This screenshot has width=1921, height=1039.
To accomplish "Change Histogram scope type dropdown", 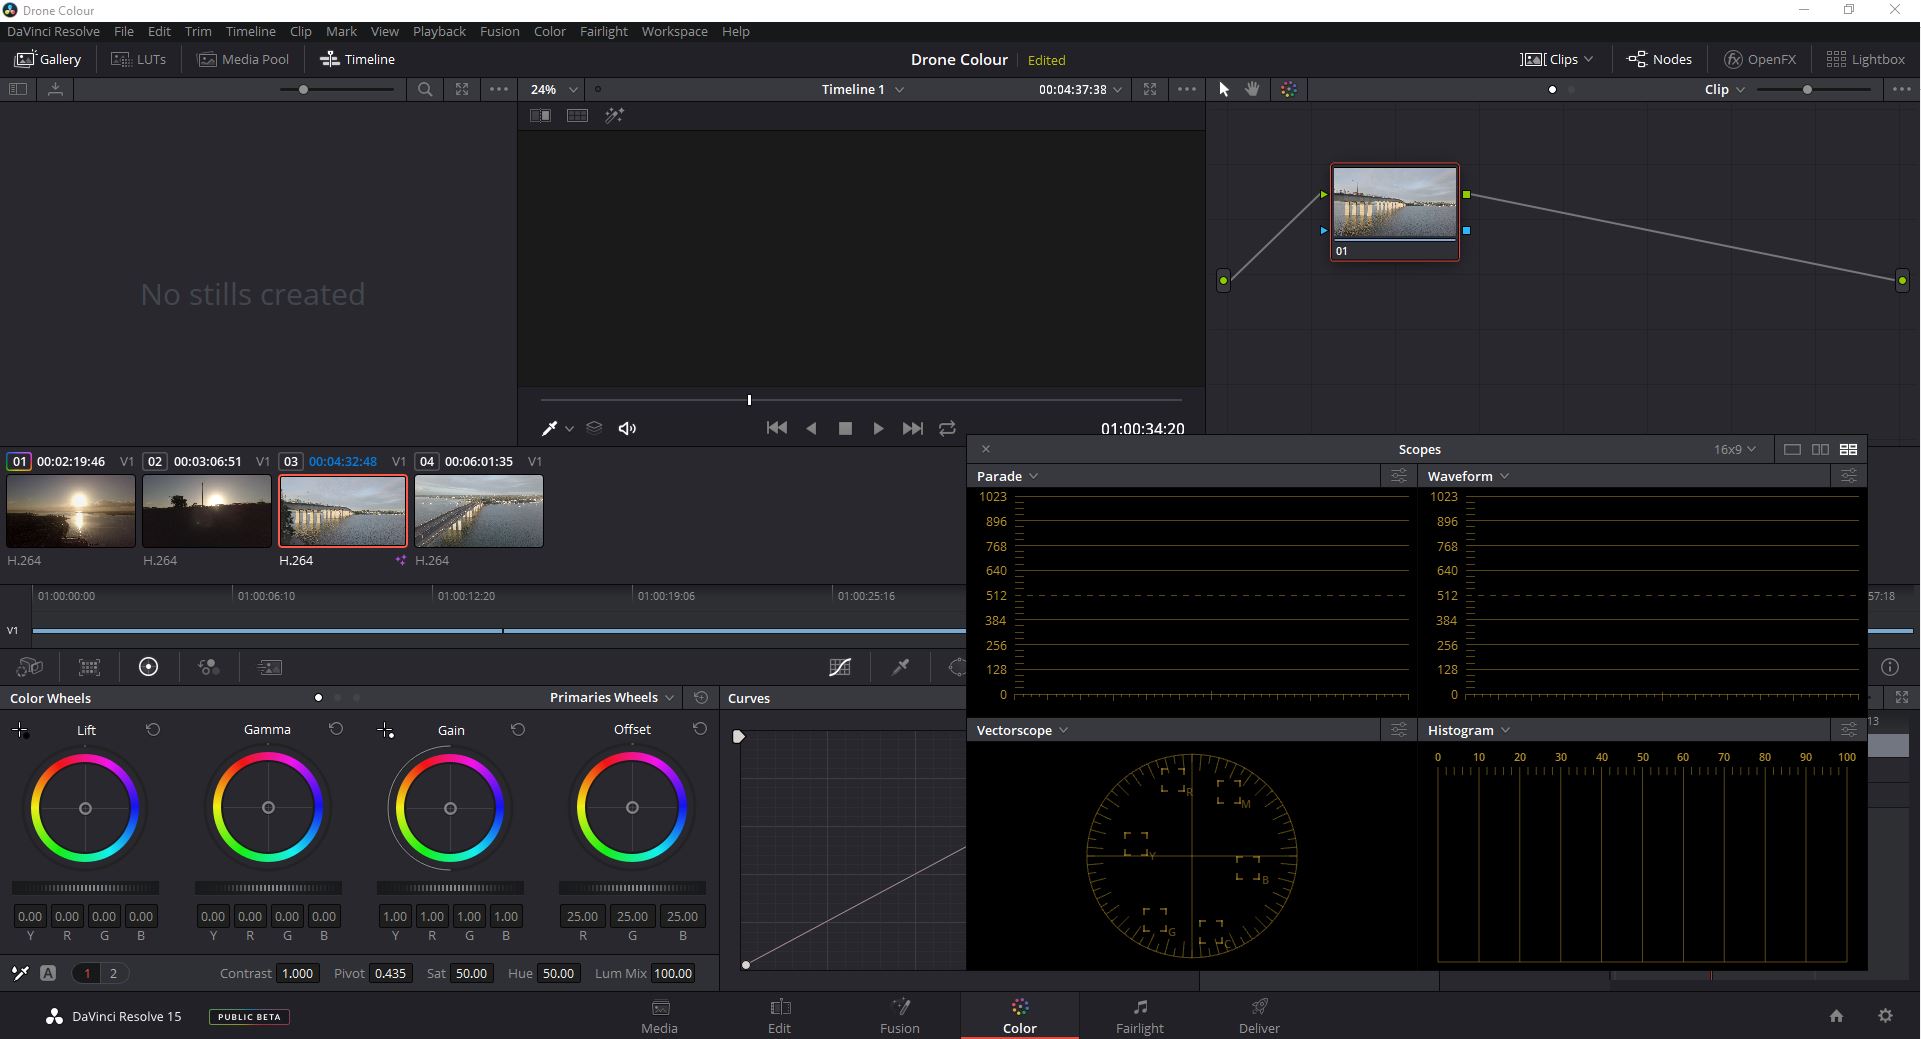I will click(1469, 730).
